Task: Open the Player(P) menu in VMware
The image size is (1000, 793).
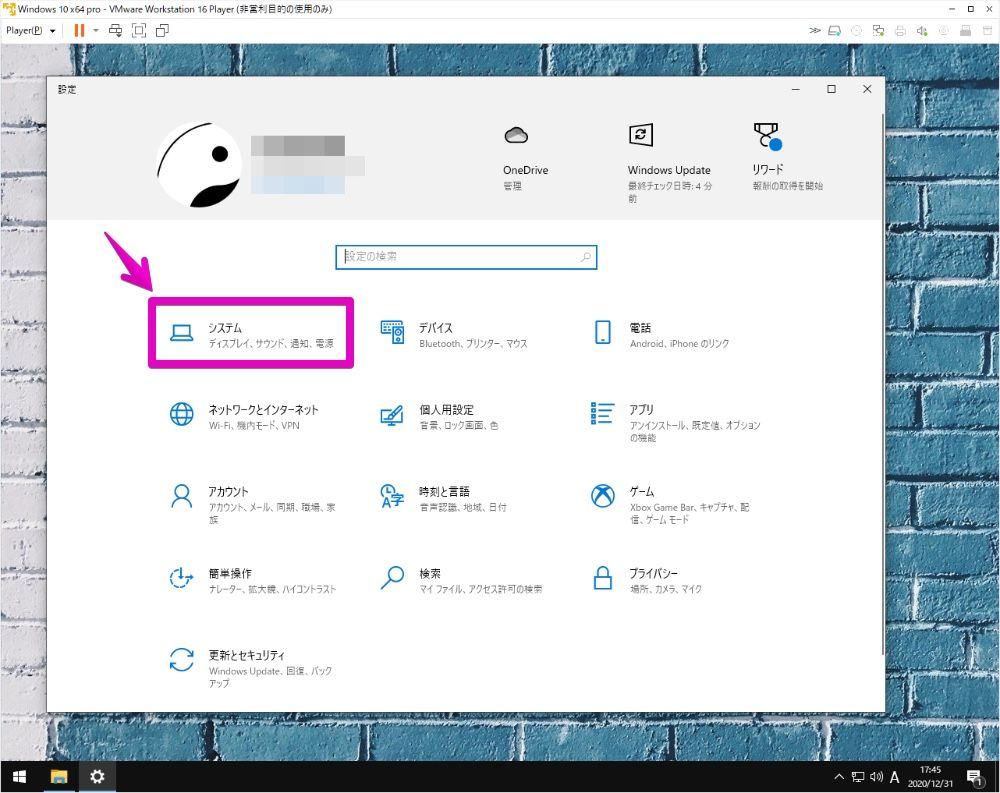Action: (x=30, y=31)
